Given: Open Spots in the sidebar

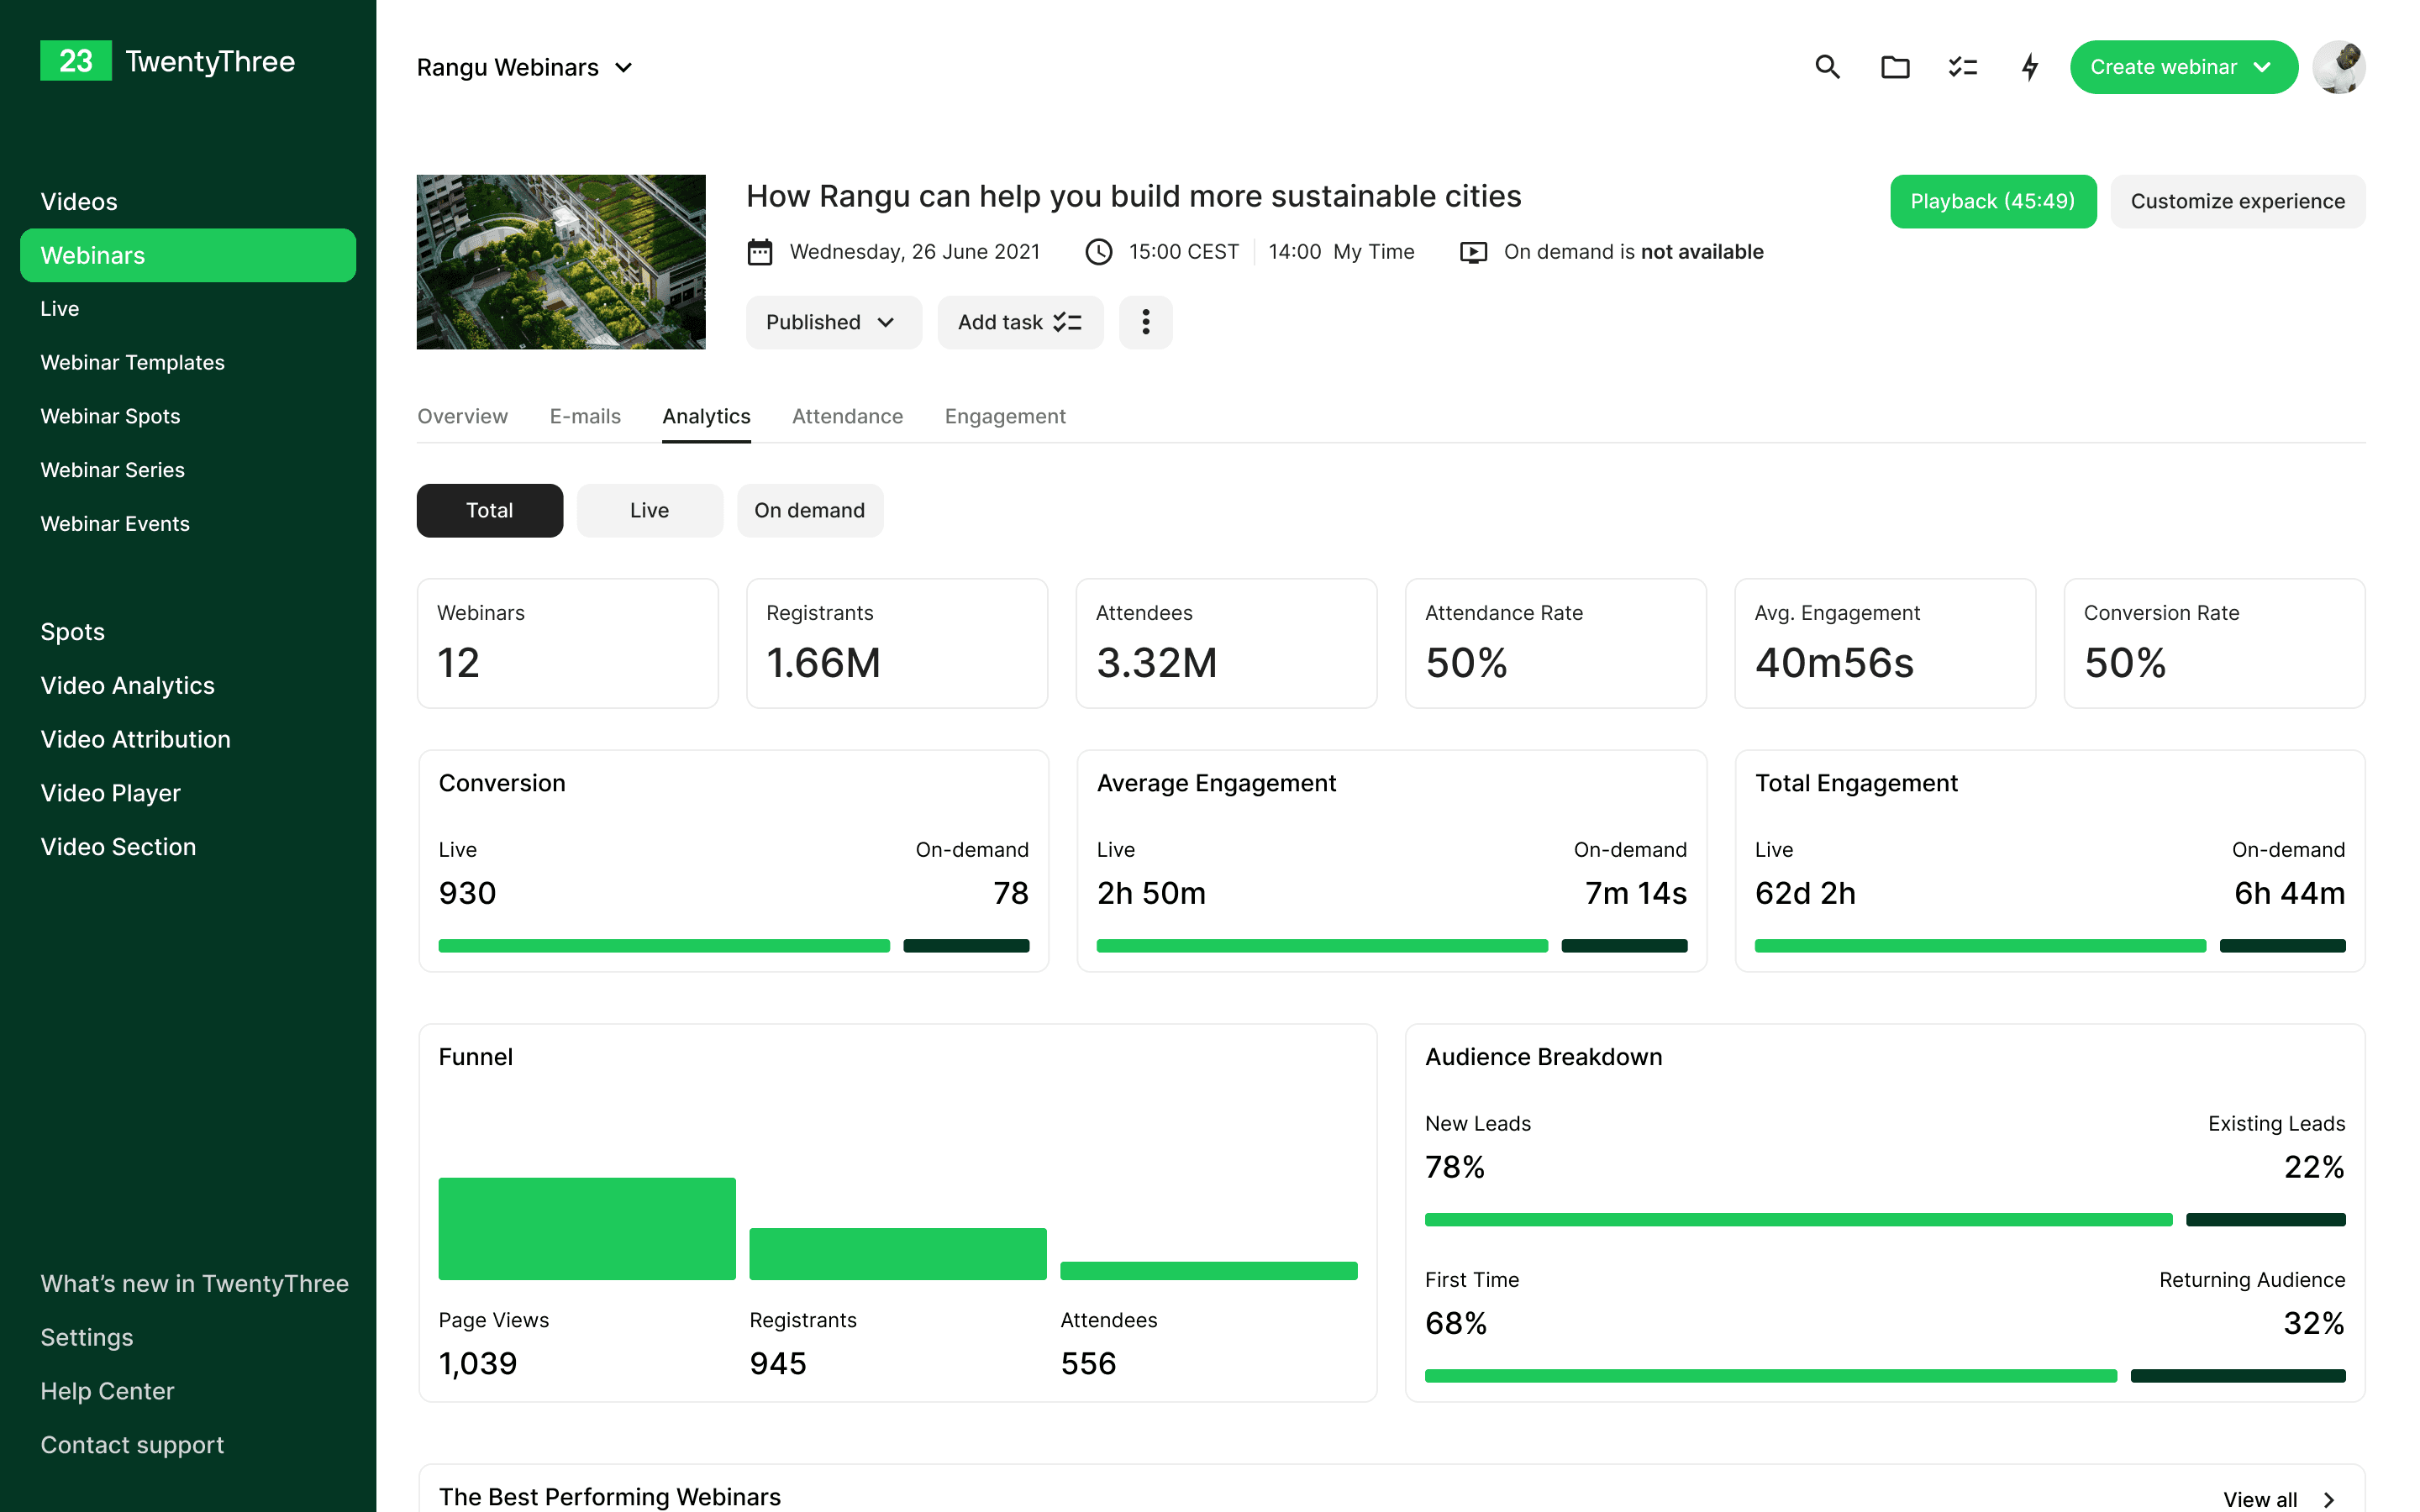Looking at the screenshot, I should coord(72,631).
